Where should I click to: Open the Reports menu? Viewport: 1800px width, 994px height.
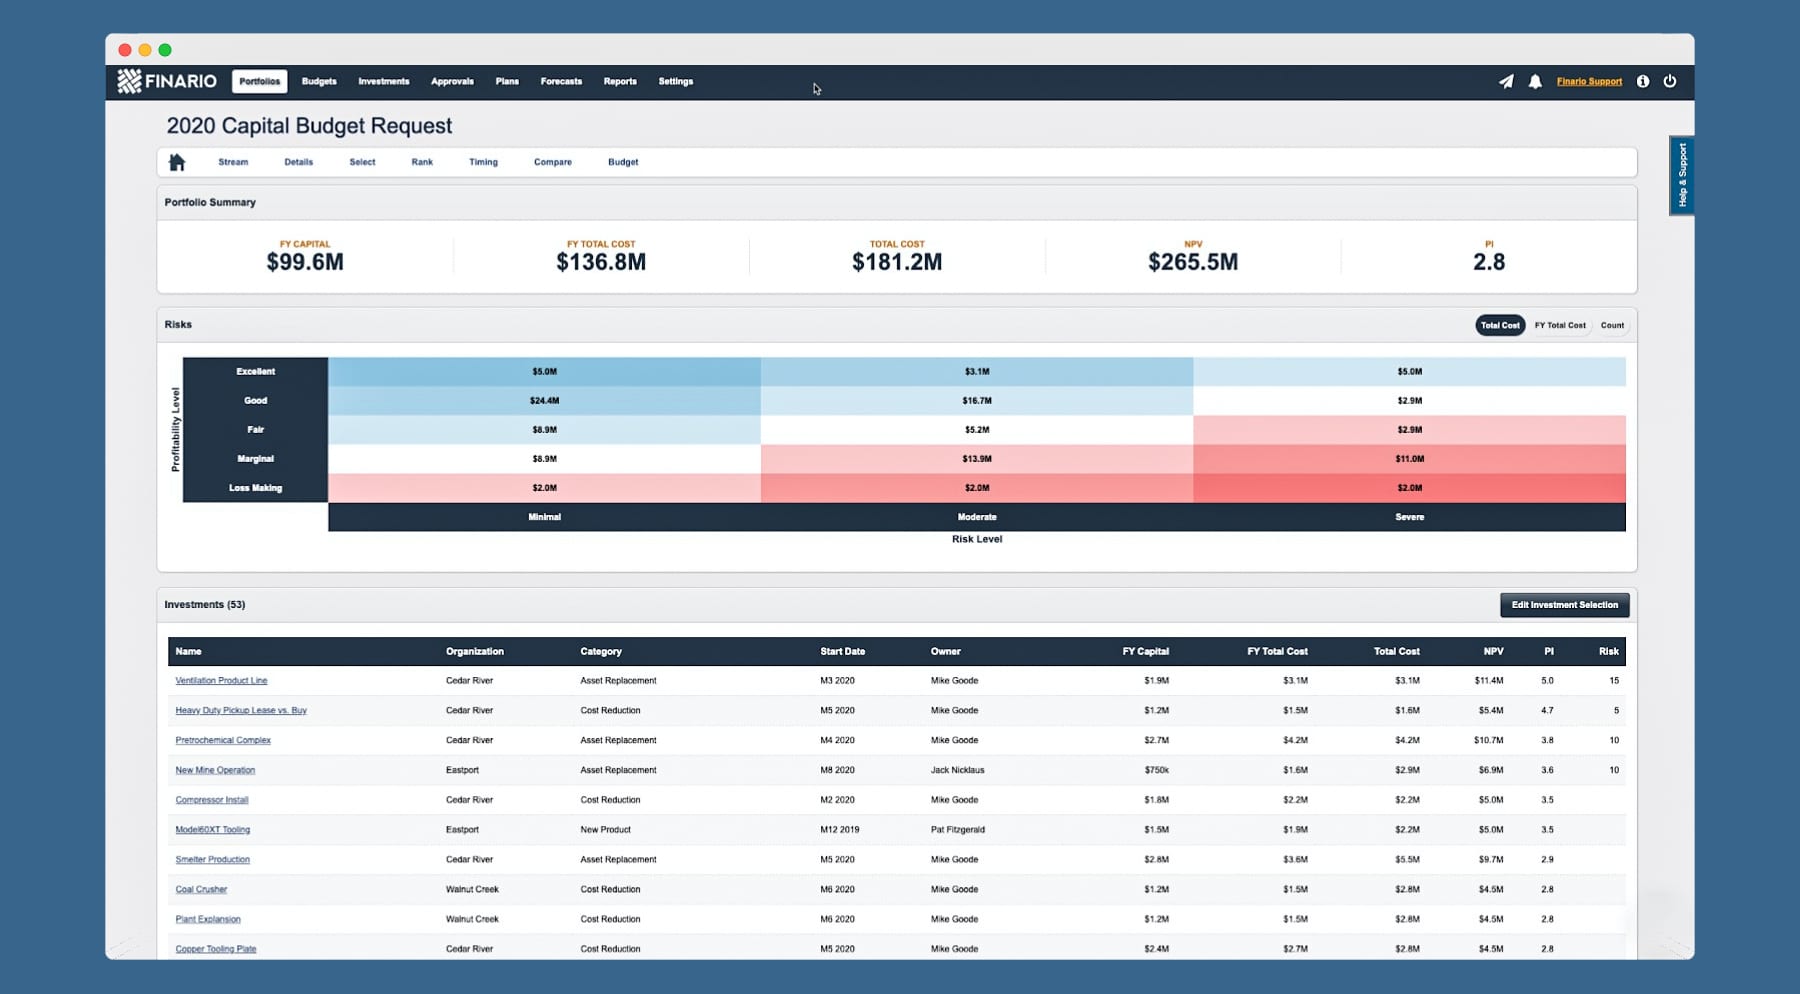tap(620, 82)
